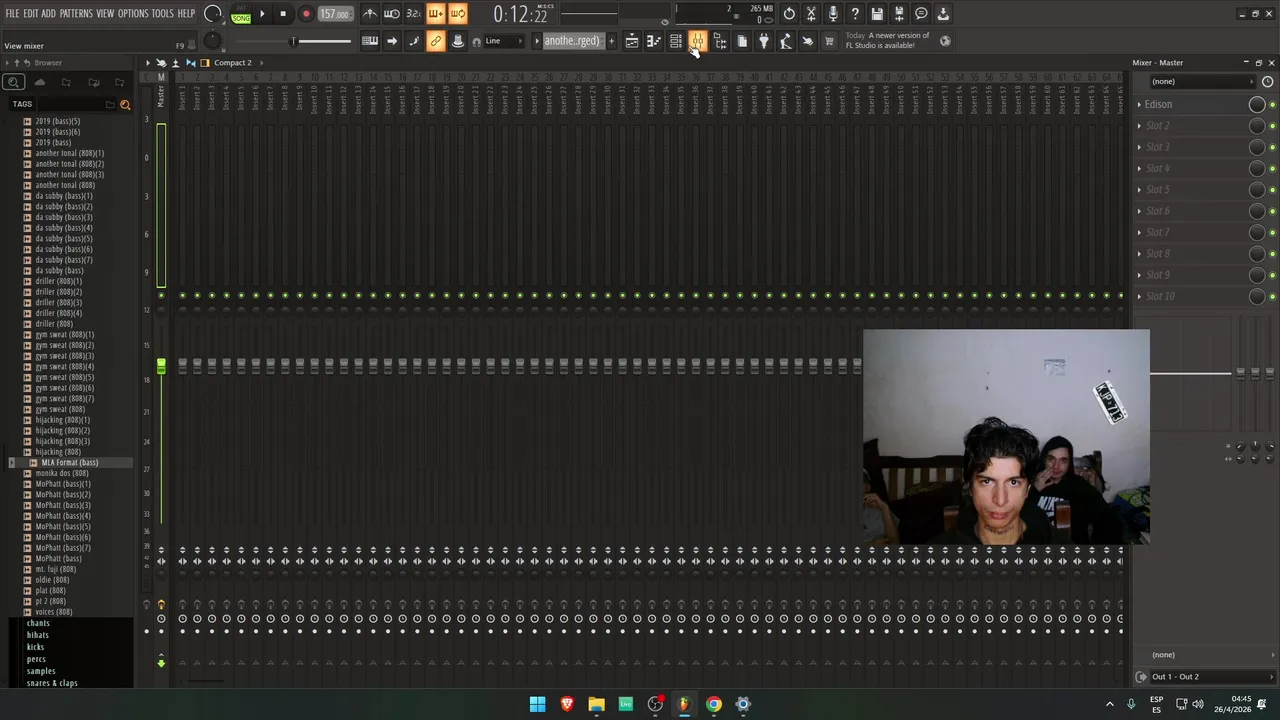Click the shopping cart icon
Viewport: 1280px width, 720px height.
829,41
